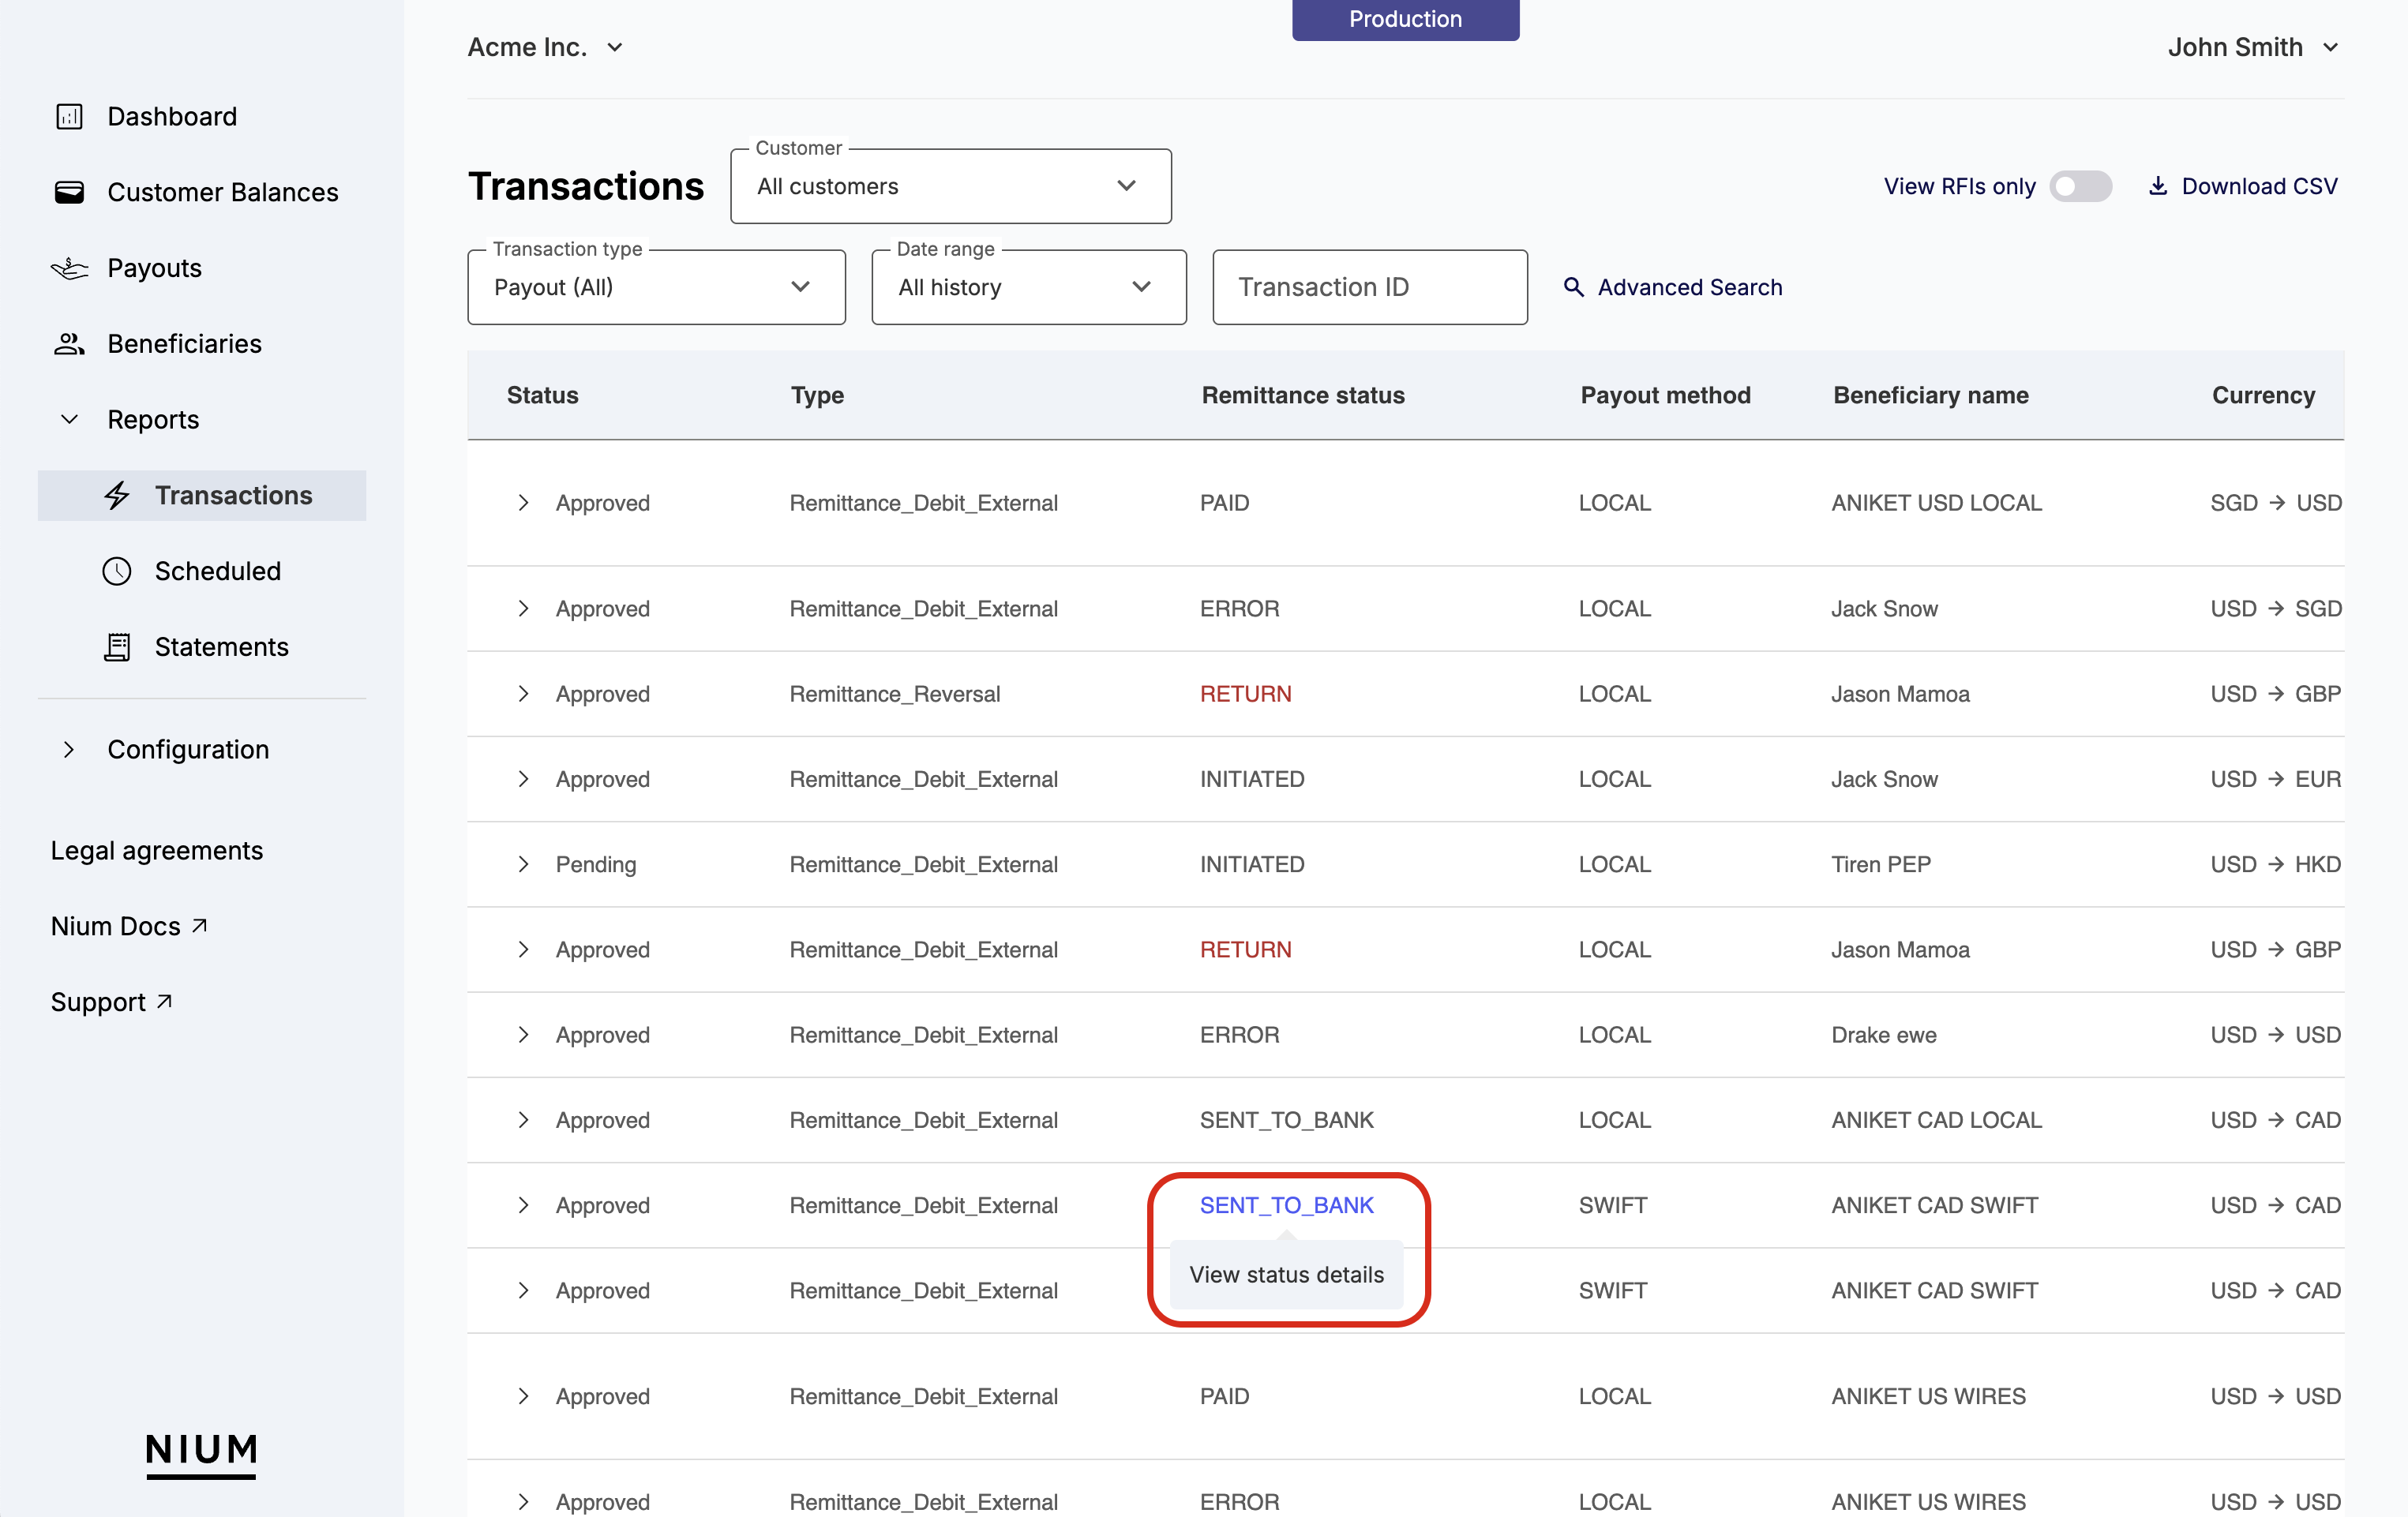Viewport: 2408px width, 1517px height.
Task: Expand the Pending Tiren PEP row
Action: coord(523,864)
